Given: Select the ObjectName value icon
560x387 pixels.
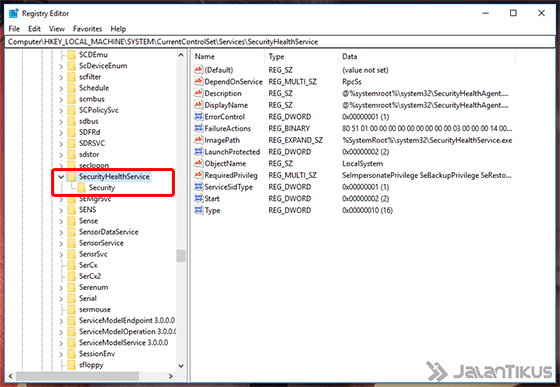Looking at the screenshot, I should pyautogui.click(x=198, y=163).
